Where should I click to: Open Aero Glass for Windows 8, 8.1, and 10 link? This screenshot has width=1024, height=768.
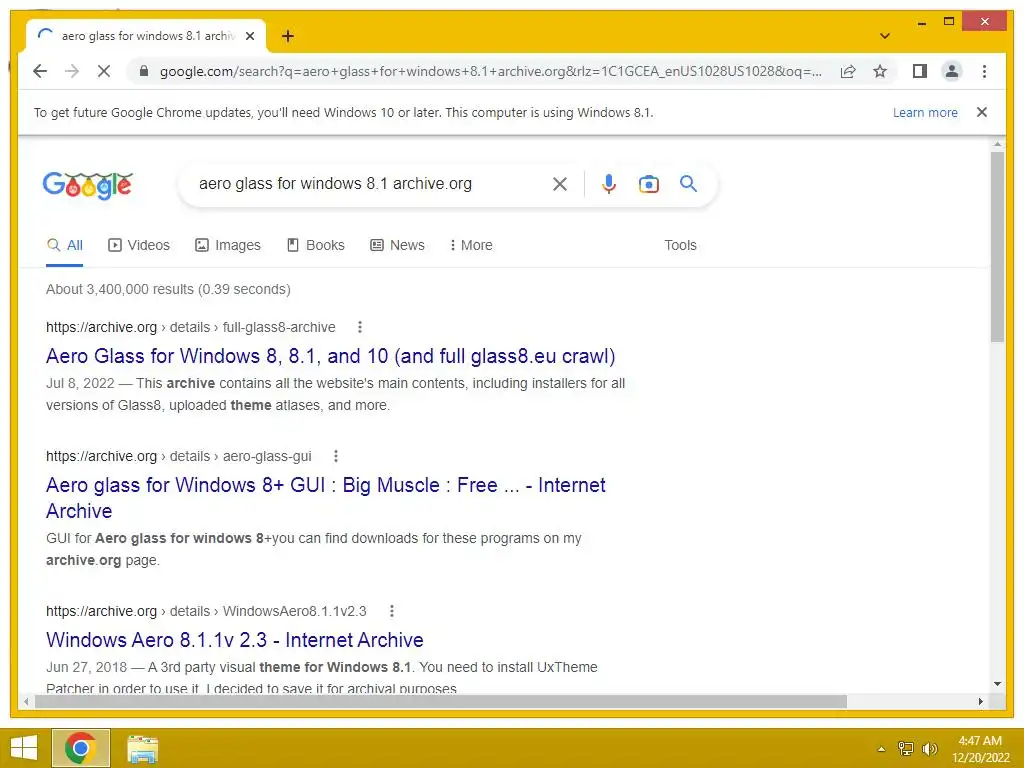click(x=330, y=356)
